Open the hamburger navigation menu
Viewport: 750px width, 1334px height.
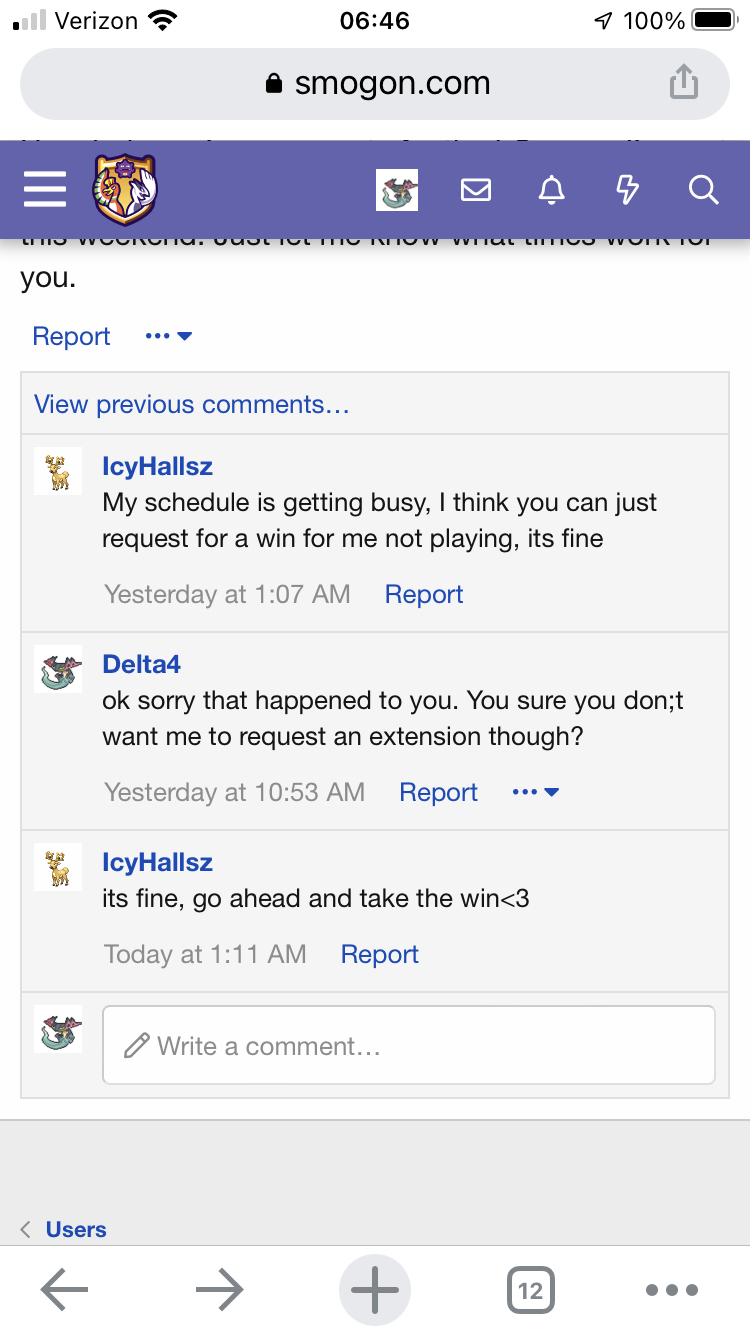pyautogui.click(x=45, y=190)
